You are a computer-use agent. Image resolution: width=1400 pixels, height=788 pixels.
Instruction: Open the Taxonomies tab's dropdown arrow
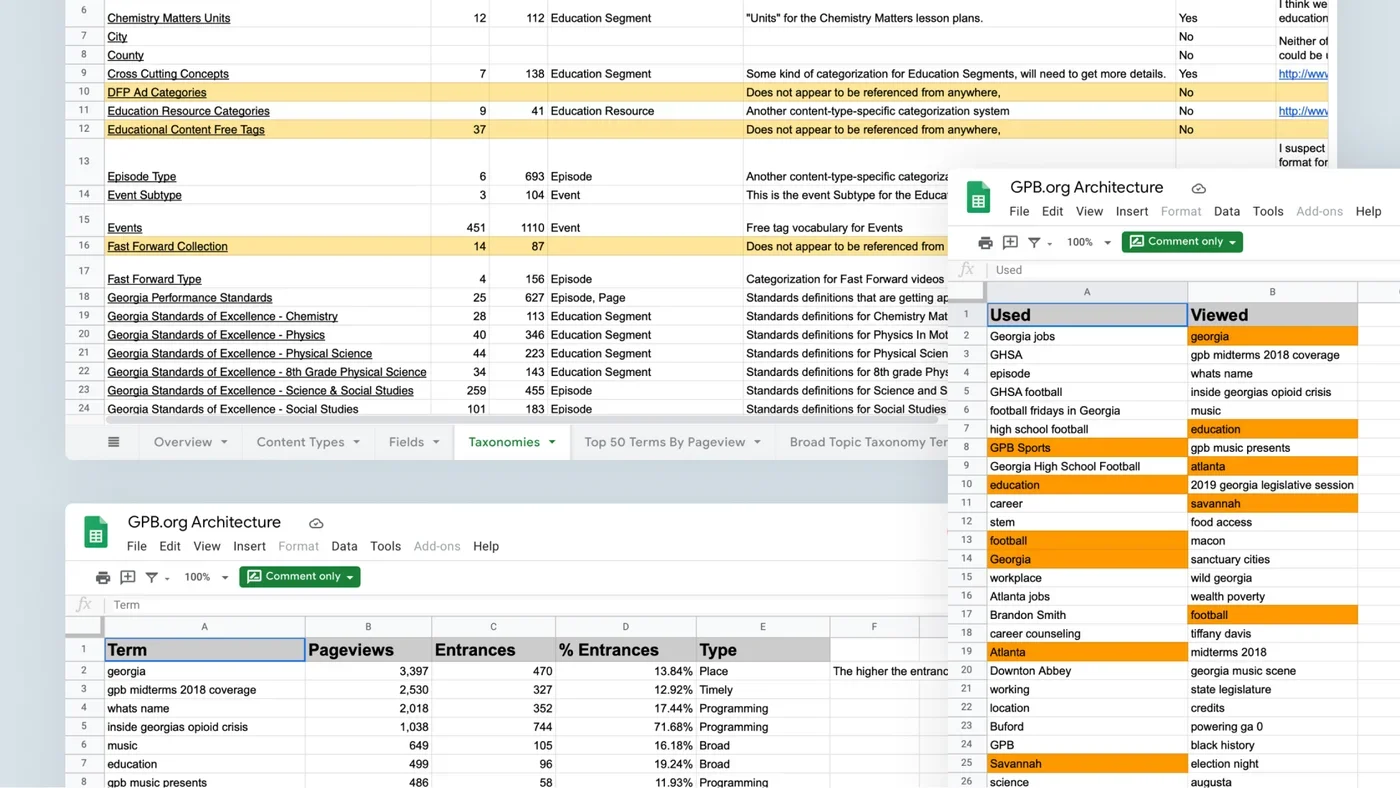(x=552, y=442)
